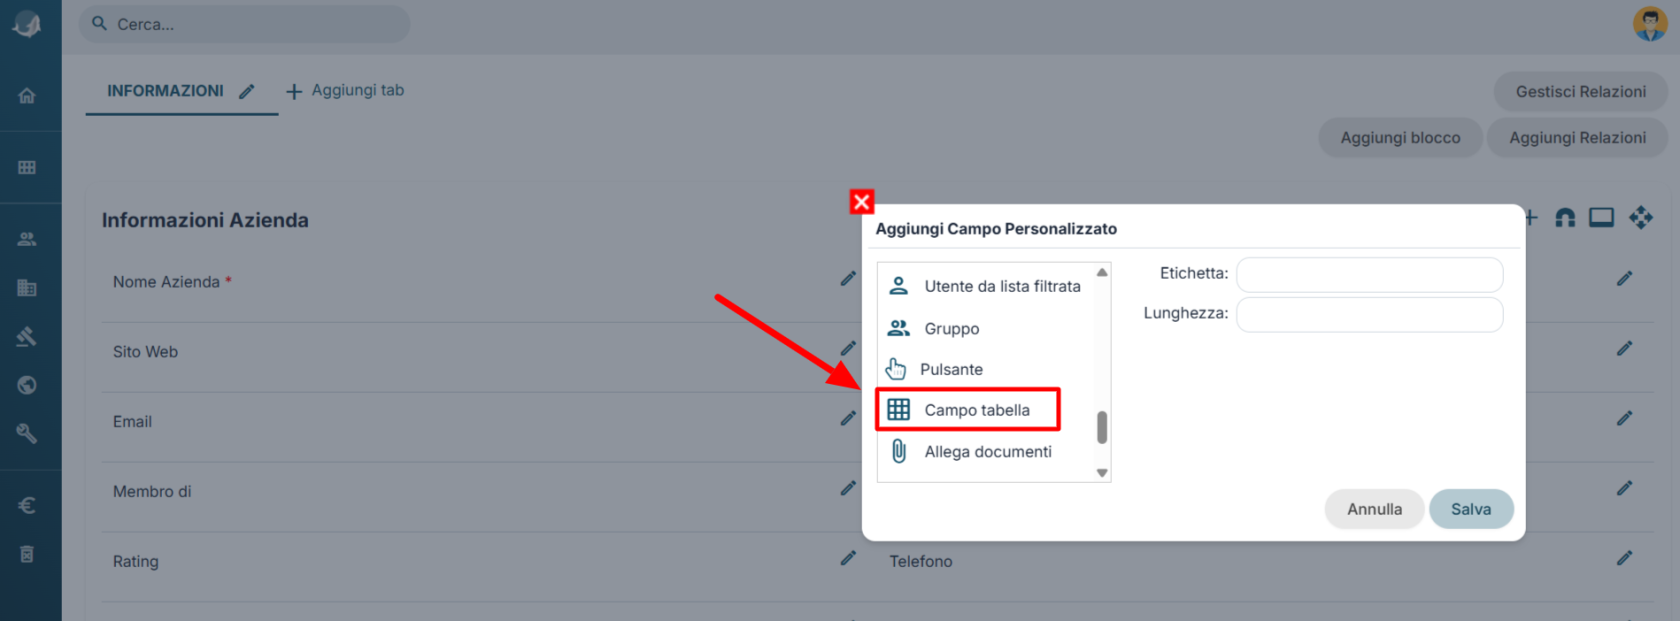Edit the Rating field pencil
This screenshot has width=1680, height=621.
click(848, 558)
